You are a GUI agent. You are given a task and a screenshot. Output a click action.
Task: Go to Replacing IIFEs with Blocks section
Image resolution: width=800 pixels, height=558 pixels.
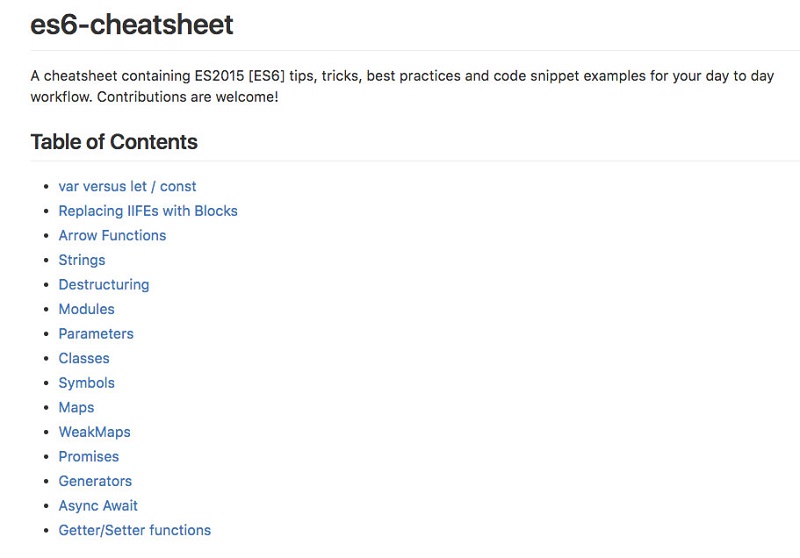click(148, 211)
